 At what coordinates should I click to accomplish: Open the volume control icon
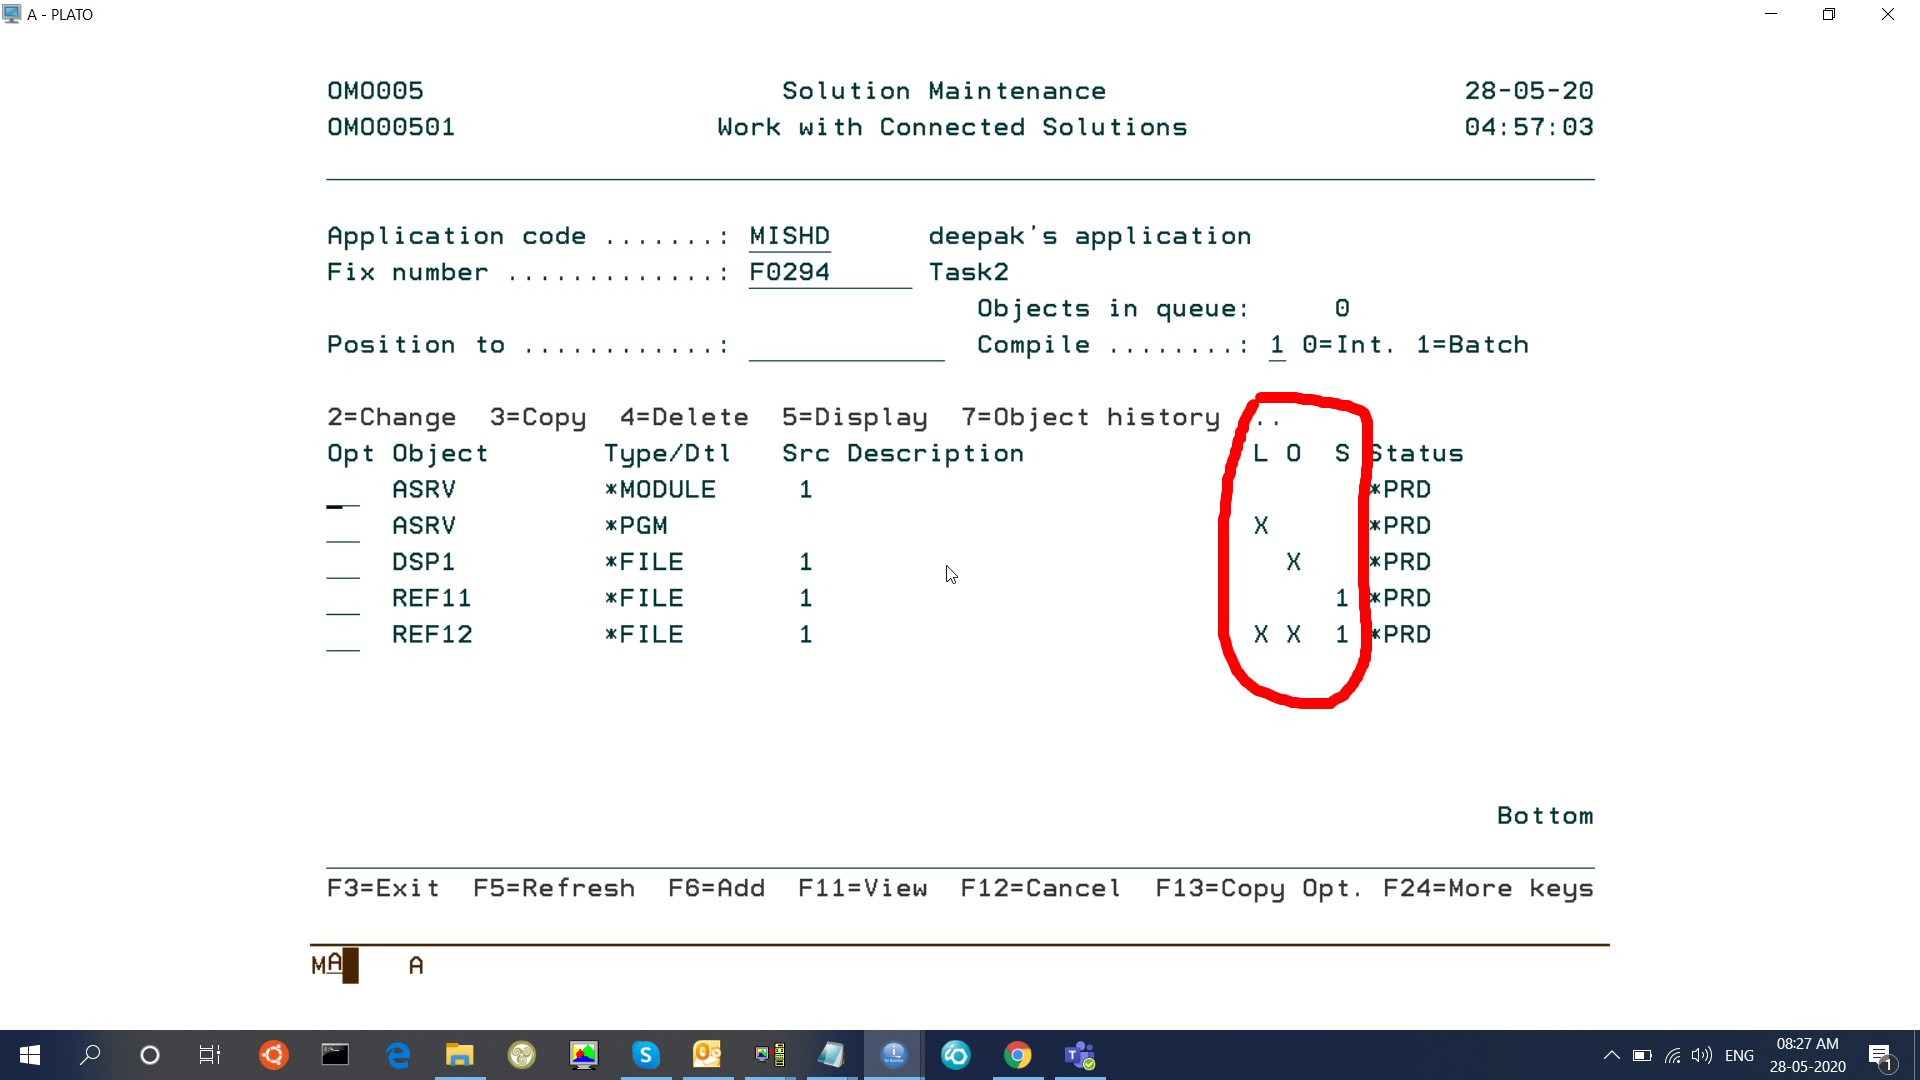[1702, 1055]
